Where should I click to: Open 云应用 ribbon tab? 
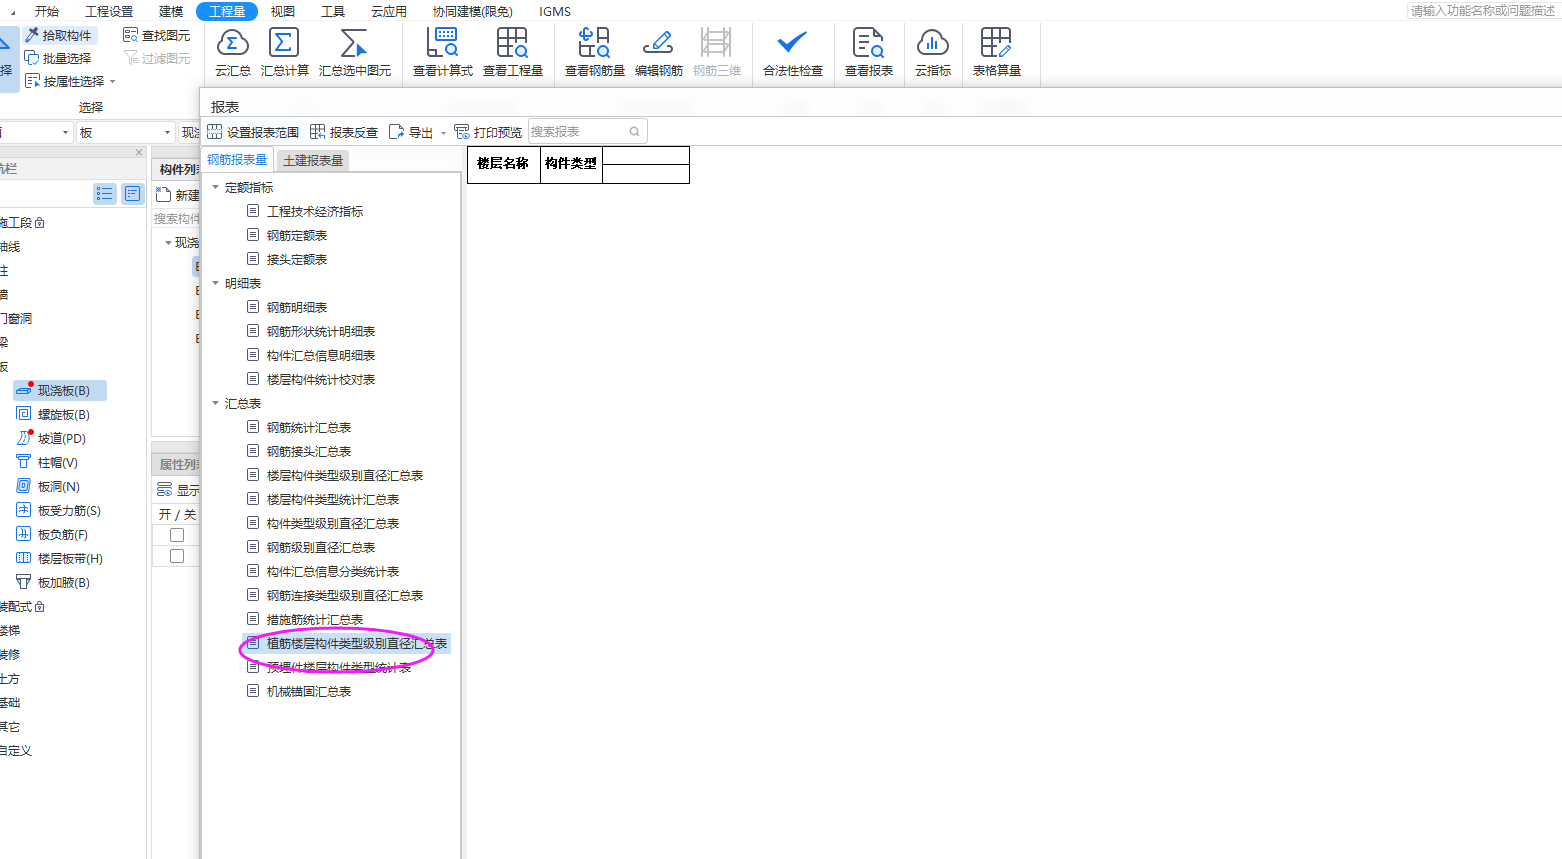[389, 11]
